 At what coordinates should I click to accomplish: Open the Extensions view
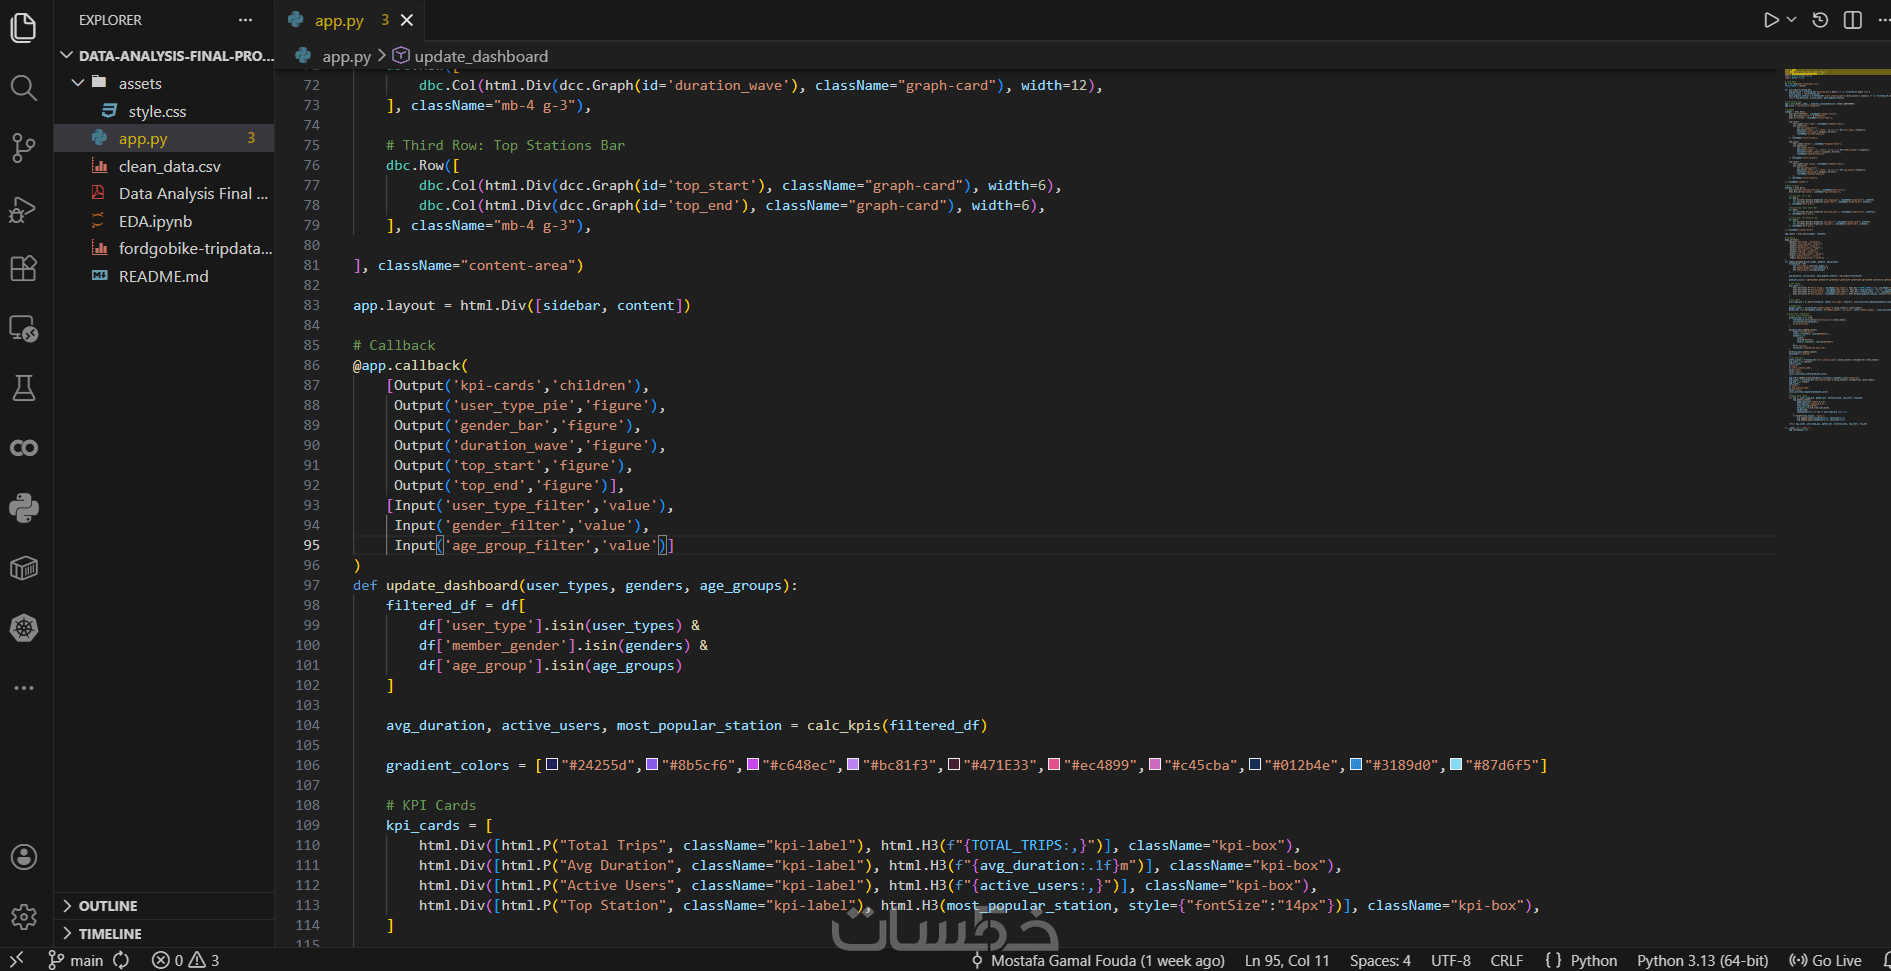coord(23,268)
